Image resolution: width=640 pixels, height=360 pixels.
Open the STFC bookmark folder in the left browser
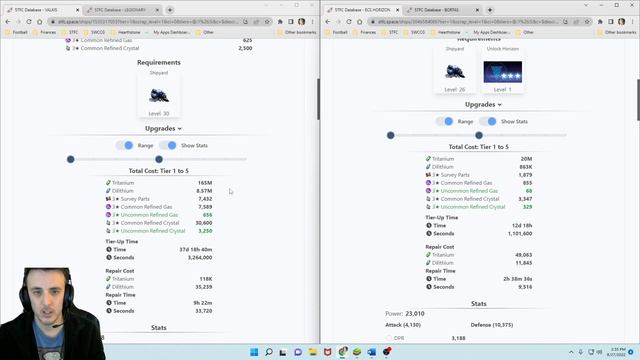[70, 32]
